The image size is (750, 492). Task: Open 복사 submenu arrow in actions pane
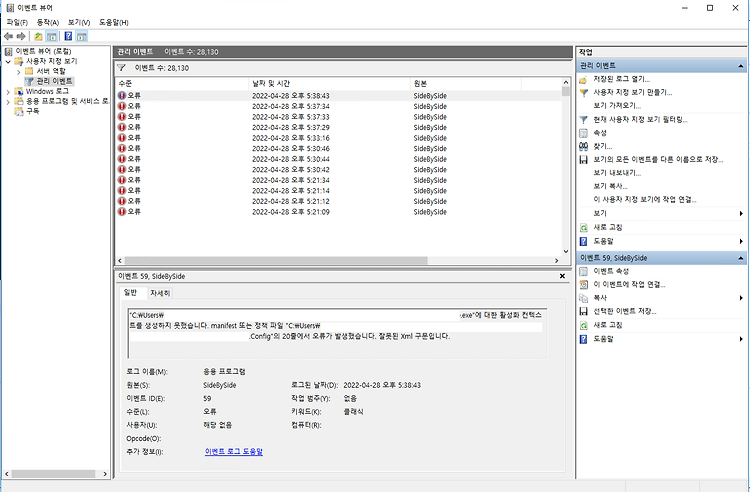click(x=741, y=298)
